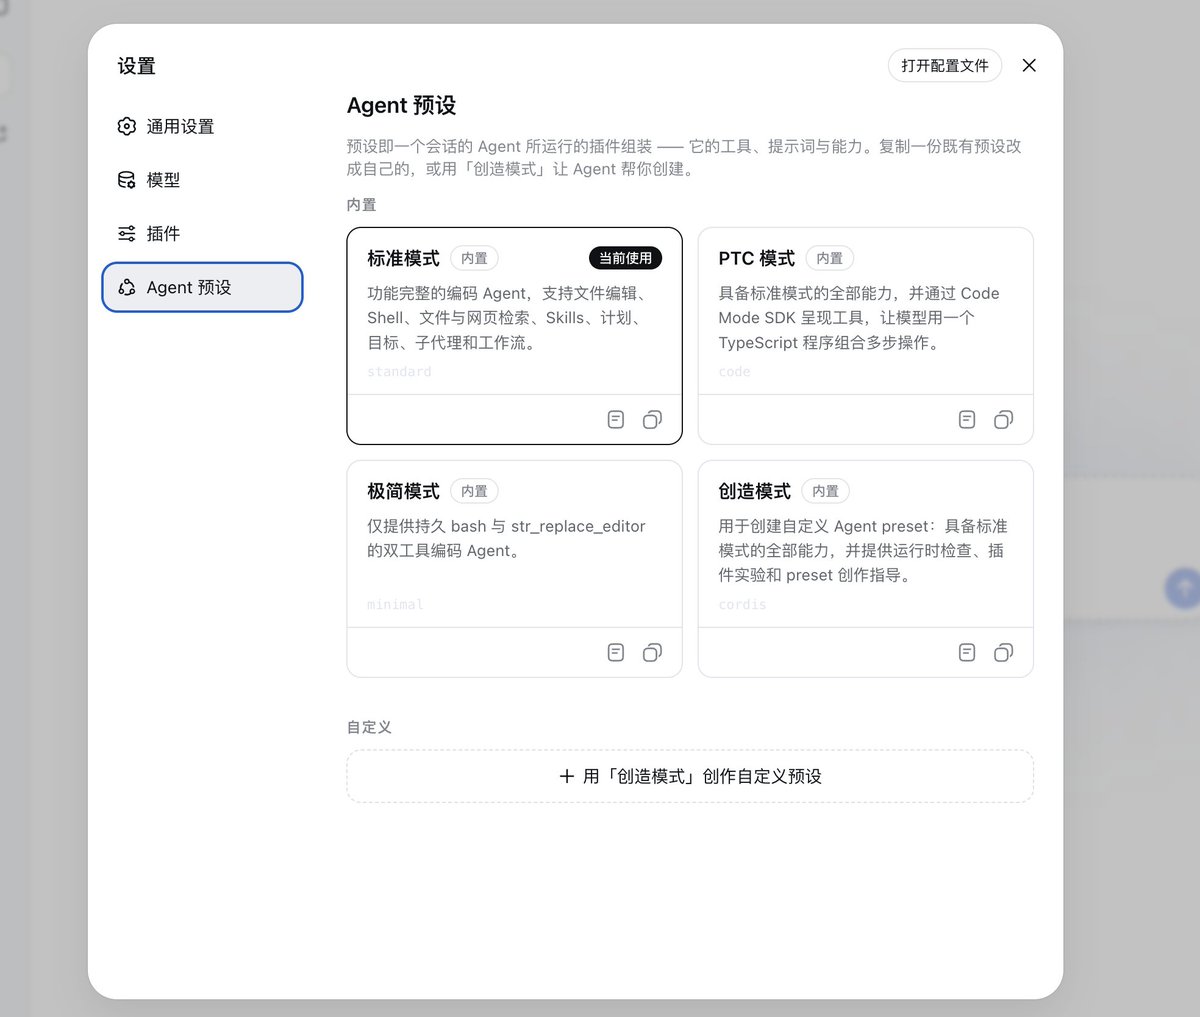The width and height of the screenshot is (1200, 1017).
Task: Click the 设置 dialog title
Action: (136, 66)
